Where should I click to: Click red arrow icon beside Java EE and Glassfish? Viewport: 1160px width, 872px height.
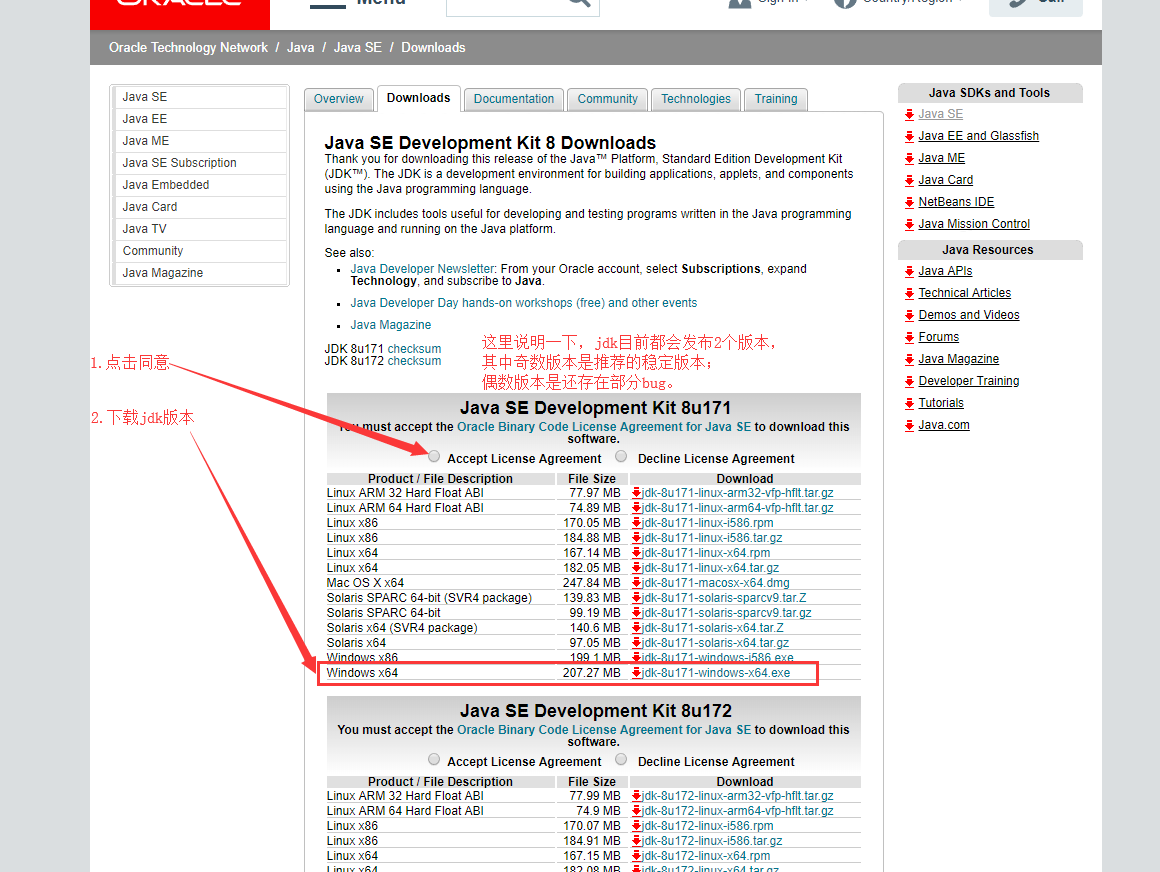pyautogui.click(x=909, y=137)
